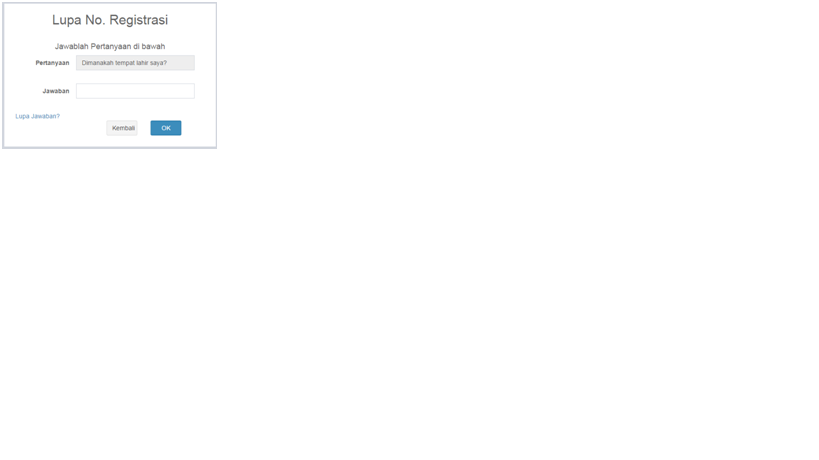Open the Lupa Jawaban? link
The height and width of the screenshot is (460, 819).
click(x=38, y=116)
